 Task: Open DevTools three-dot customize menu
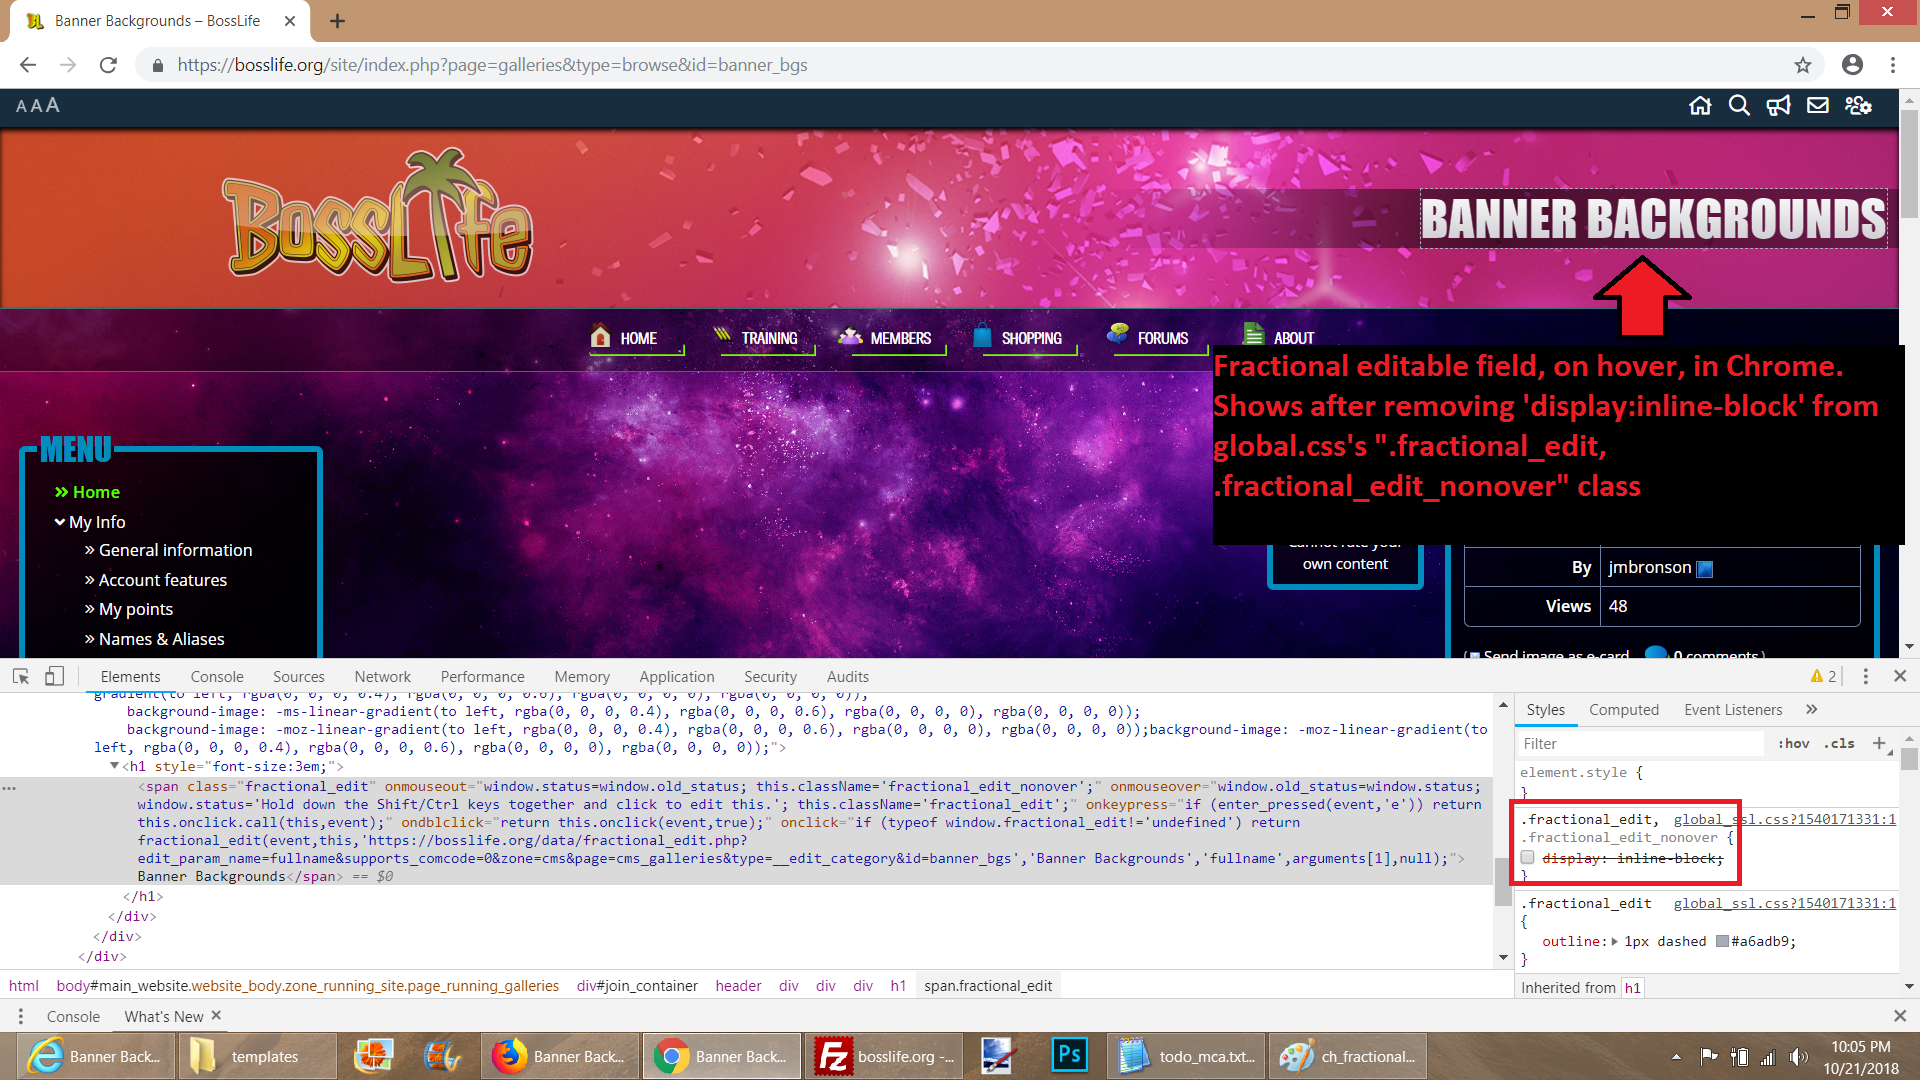[x=1865, y=677]
